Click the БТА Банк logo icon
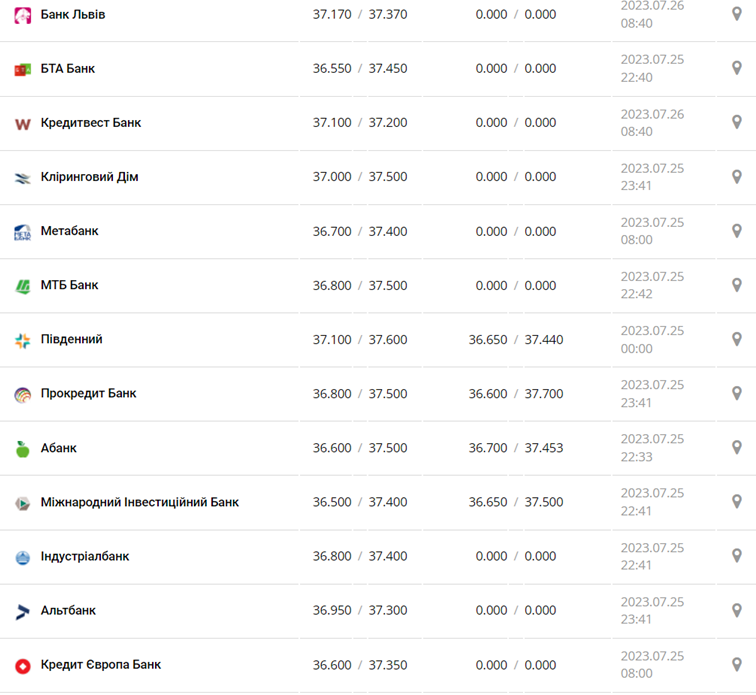Viewport: 756px width, 695px height. tap(22, 69)
